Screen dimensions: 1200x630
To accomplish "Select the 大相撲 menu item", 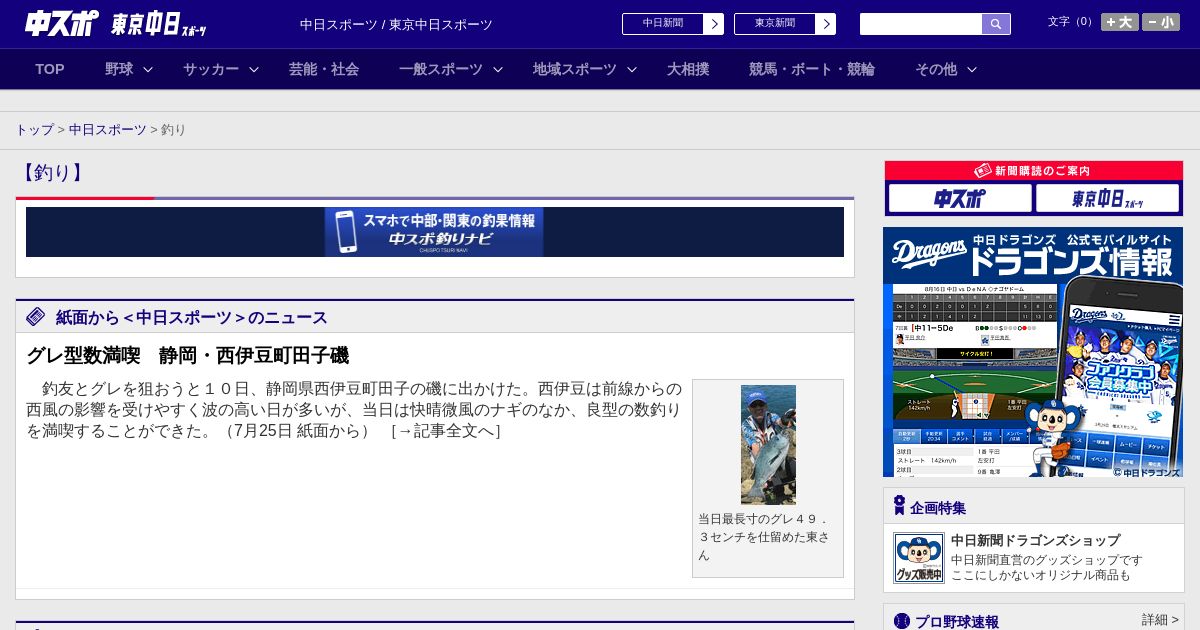I will (688, 69).
